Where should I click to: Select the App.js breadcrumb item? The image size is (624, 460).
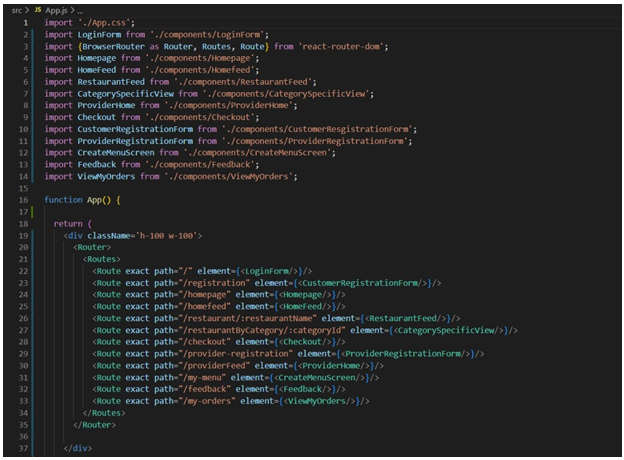click(x=56, y=9)
